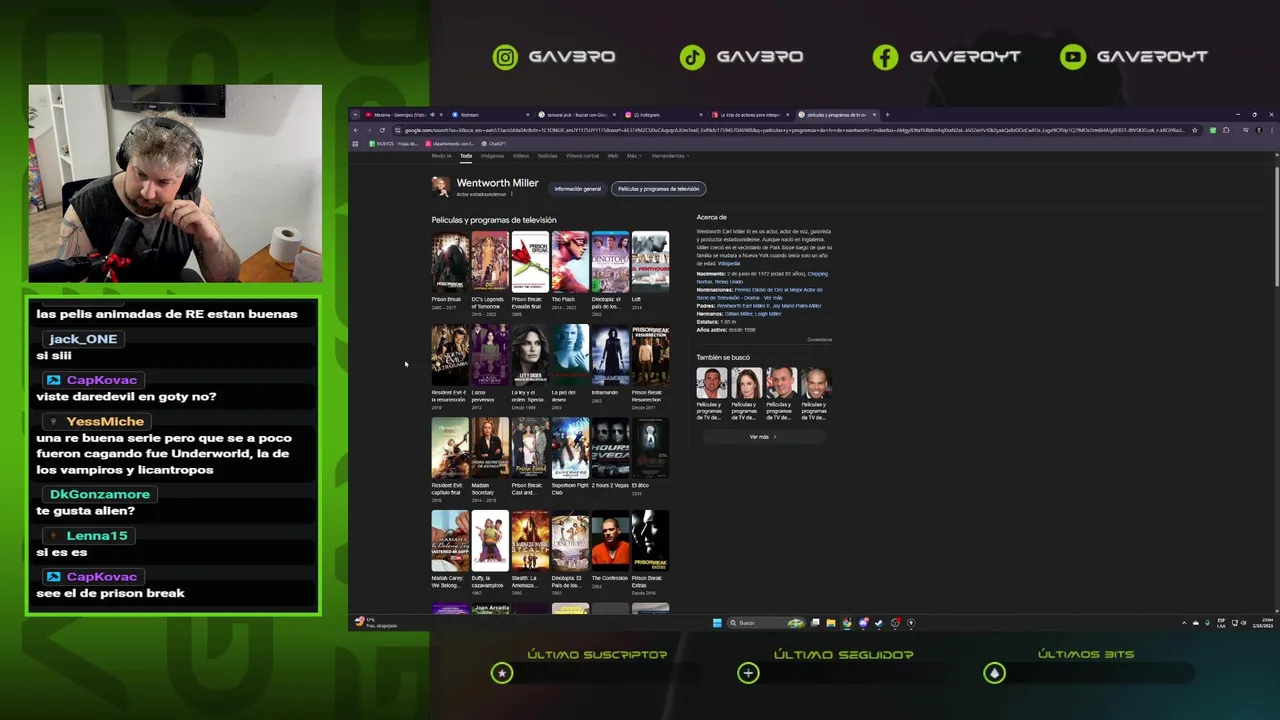
Task: Select the Web search filter tab
Action: coord(613,156)
